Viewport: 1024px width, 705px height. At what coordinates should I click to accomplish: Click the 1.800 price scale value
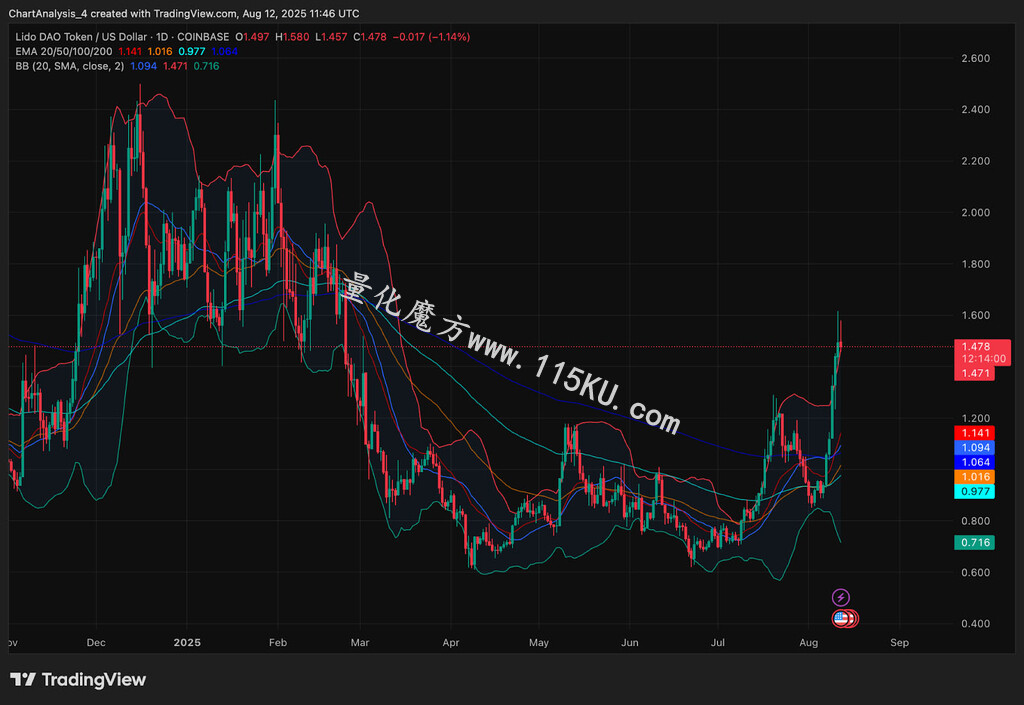pos(976,264)
